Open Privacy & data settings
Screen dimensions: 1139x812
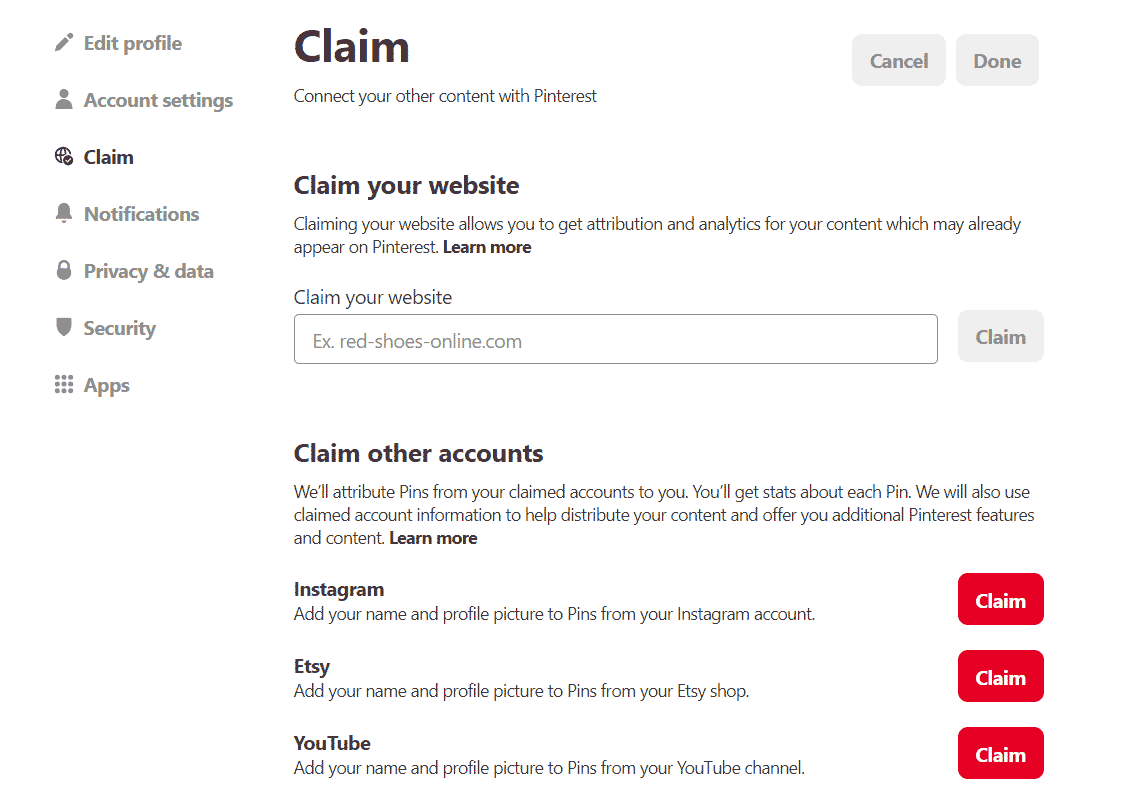148,271
